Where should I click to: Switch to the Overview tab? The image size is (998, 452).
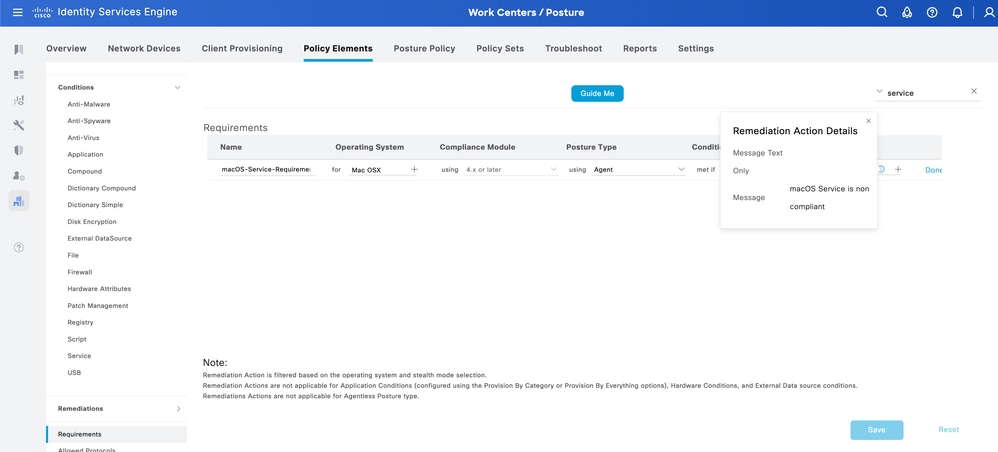coord(66,48)
